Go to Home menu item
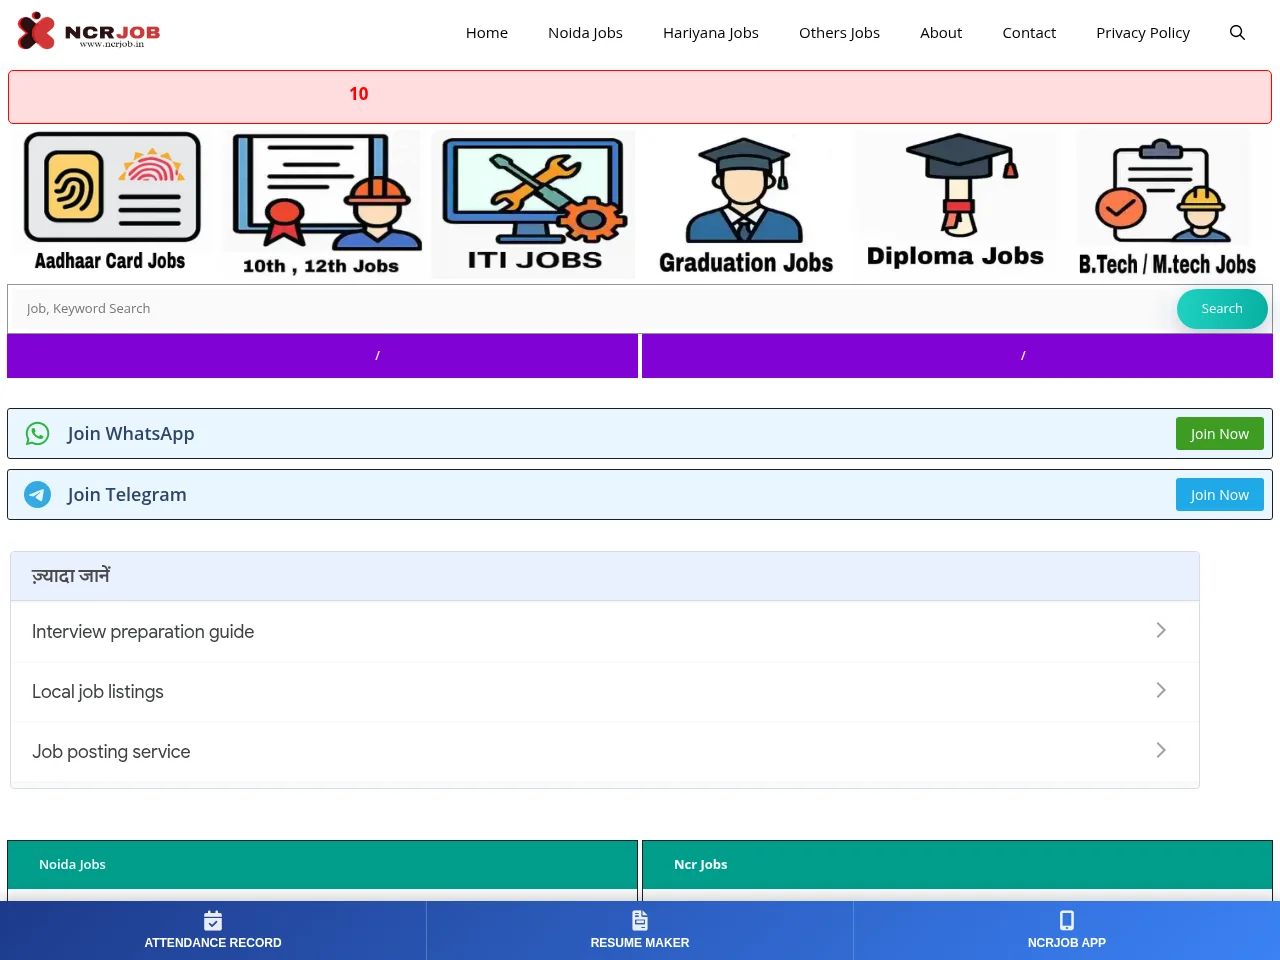 [x=487, y=33]
